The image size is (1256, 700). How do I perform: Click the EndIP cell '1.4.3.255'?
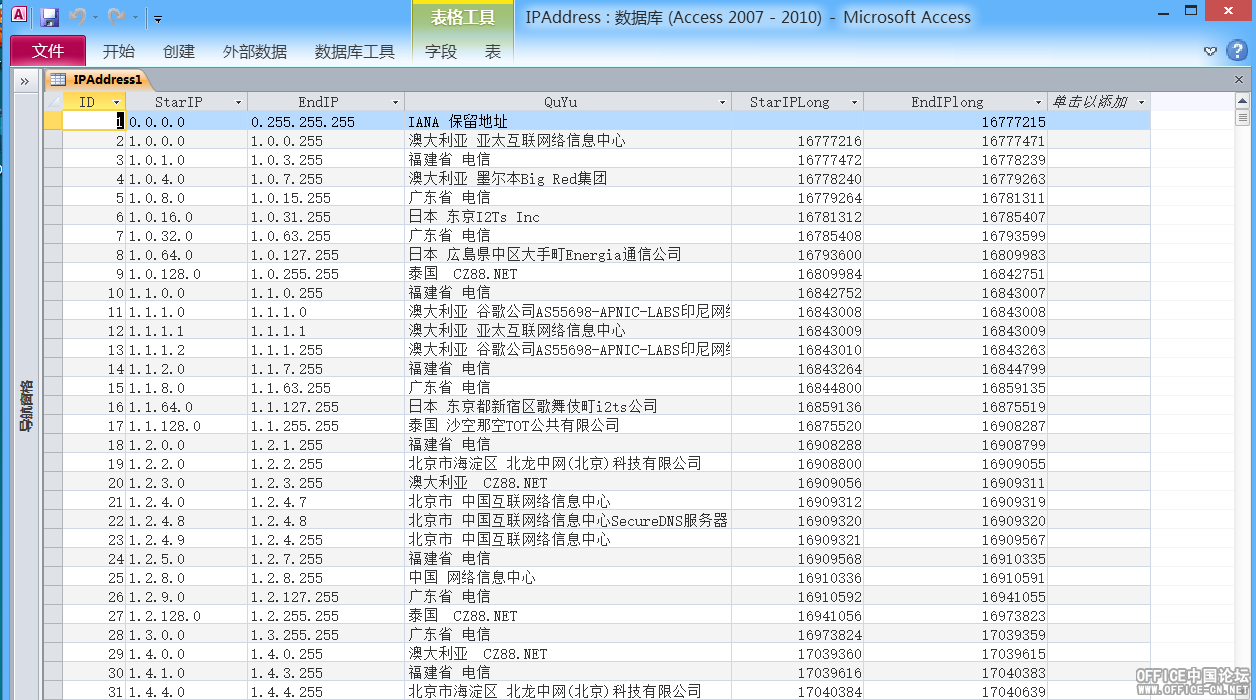point(326,672)
